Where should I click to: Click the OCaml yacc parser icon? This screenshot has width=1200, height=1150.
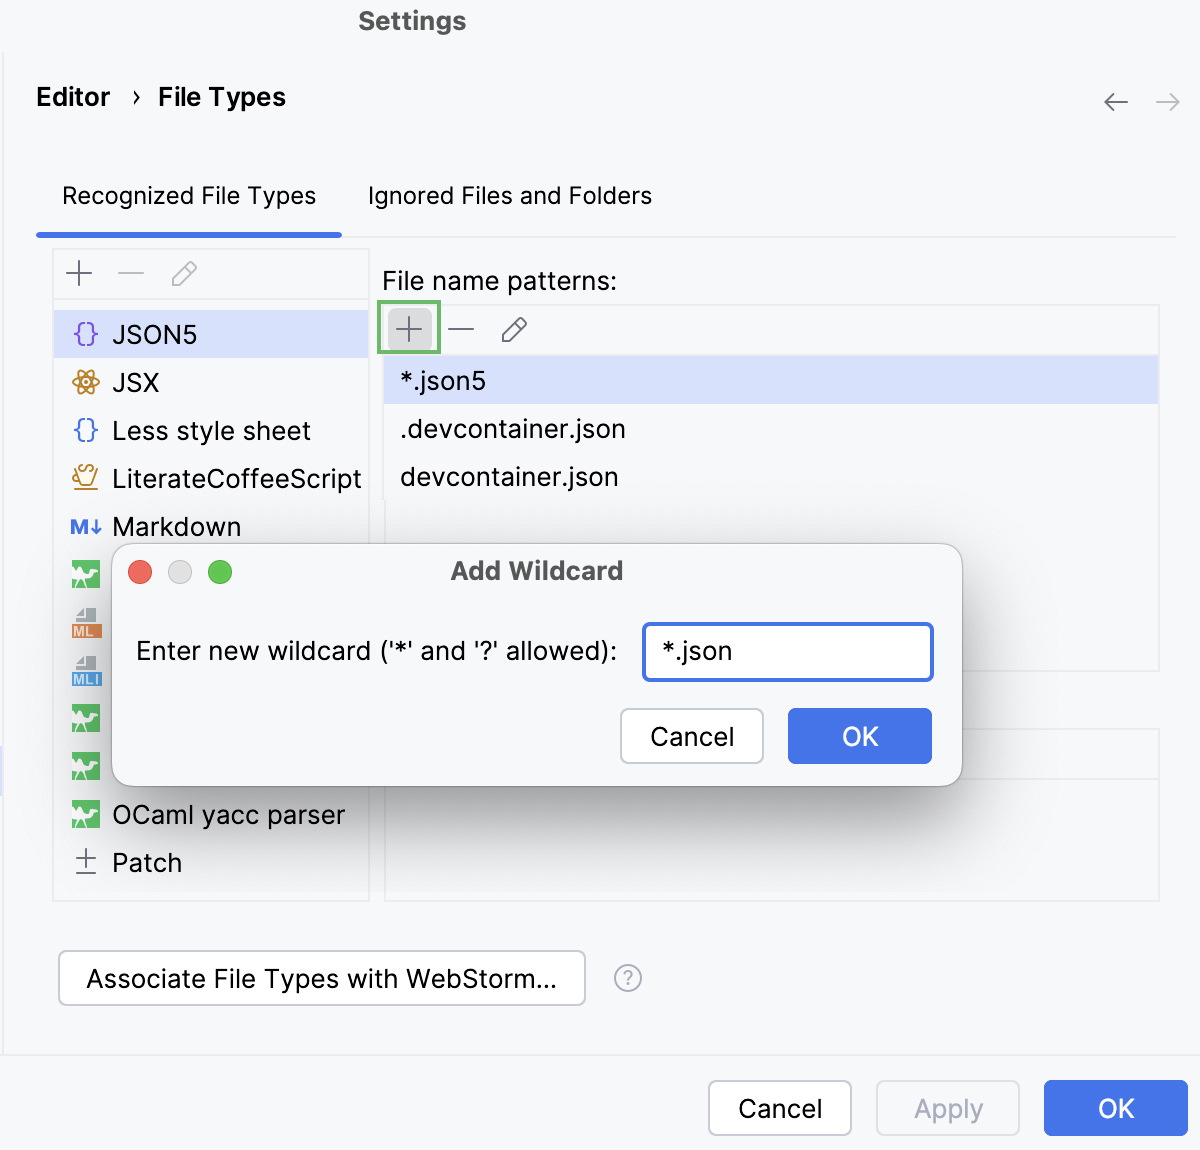pos(85,814)
